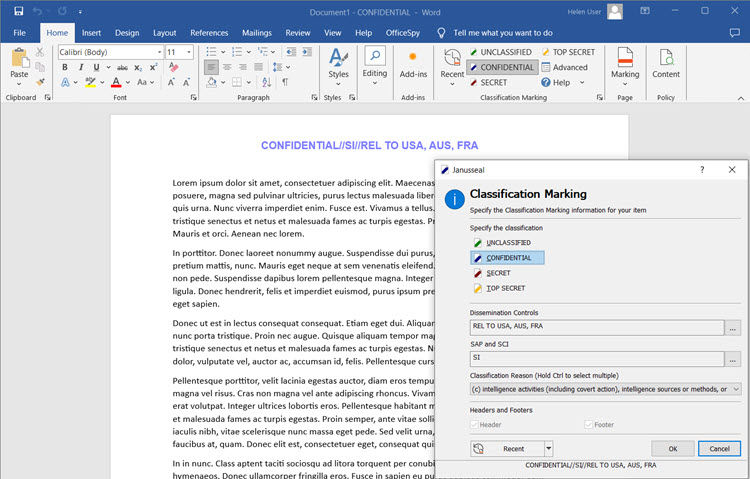Select SECRET in Janusseal dialog
This screenshot has width=750, height=479.
(x=492, y=273)
